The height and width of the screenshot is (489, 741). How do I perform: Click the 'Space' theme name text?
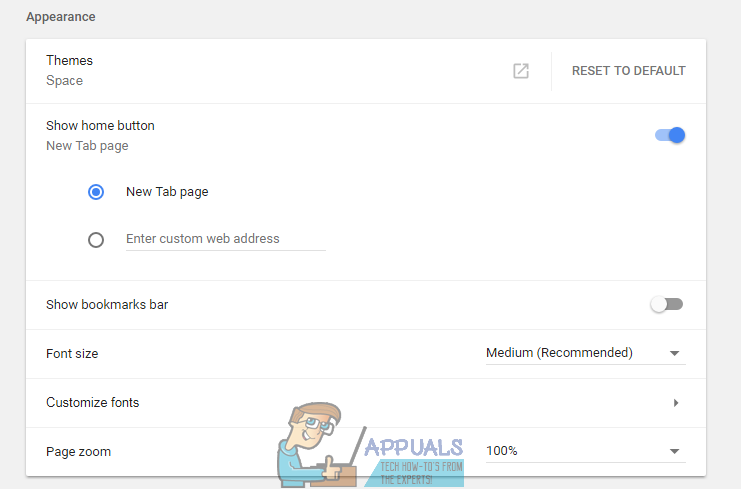coord(64,81)
